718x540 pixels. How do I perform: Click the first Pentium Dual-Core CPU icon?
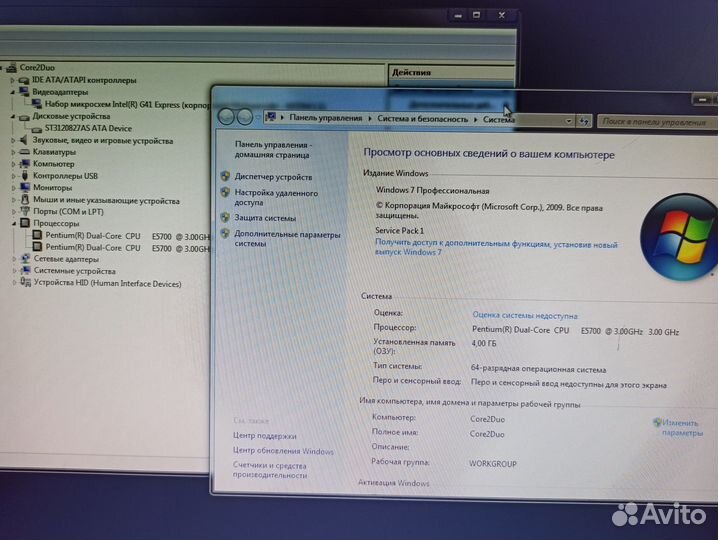click(37, 235)
